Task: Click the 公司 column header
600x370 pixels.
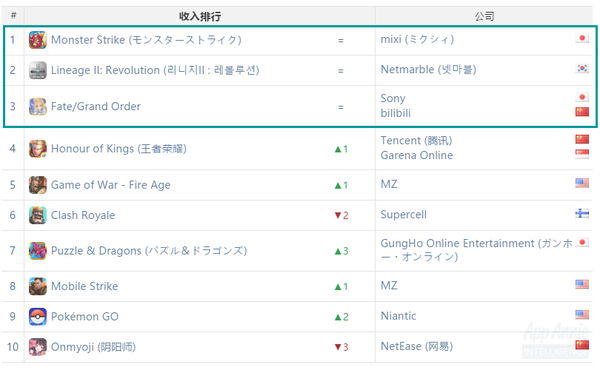Action: pyautogui.click(x=484, y=16)
